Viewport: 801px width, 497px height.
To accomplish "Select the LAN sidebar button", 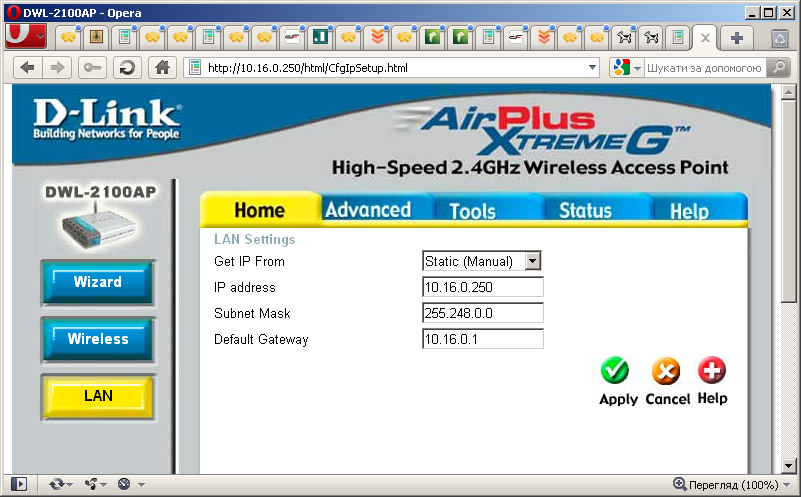I will [x=98, y=396].
